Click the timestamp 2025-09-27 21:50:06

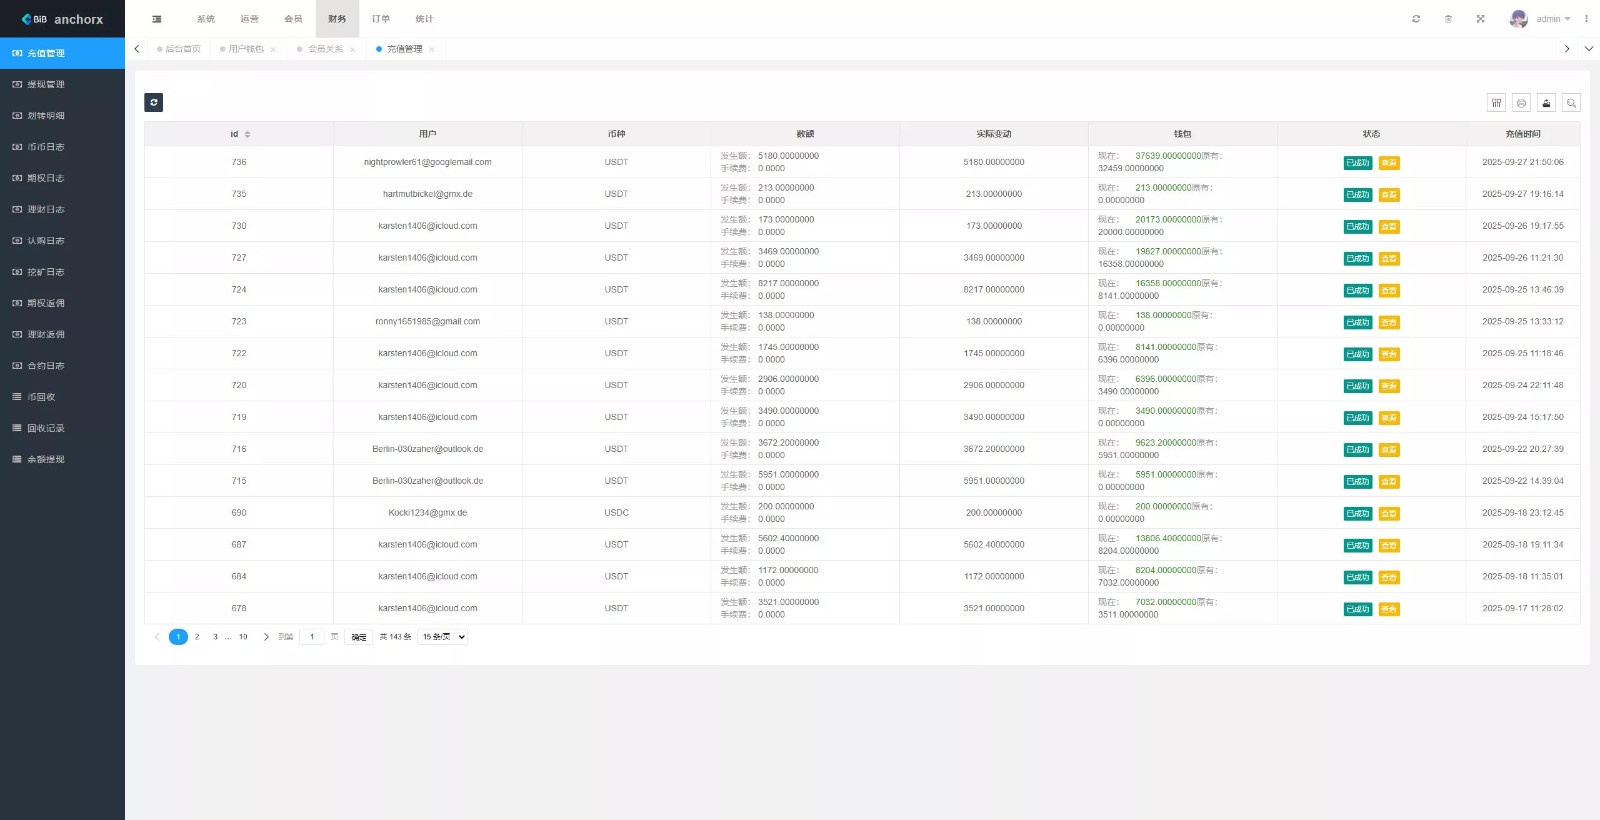[1523, 162]
